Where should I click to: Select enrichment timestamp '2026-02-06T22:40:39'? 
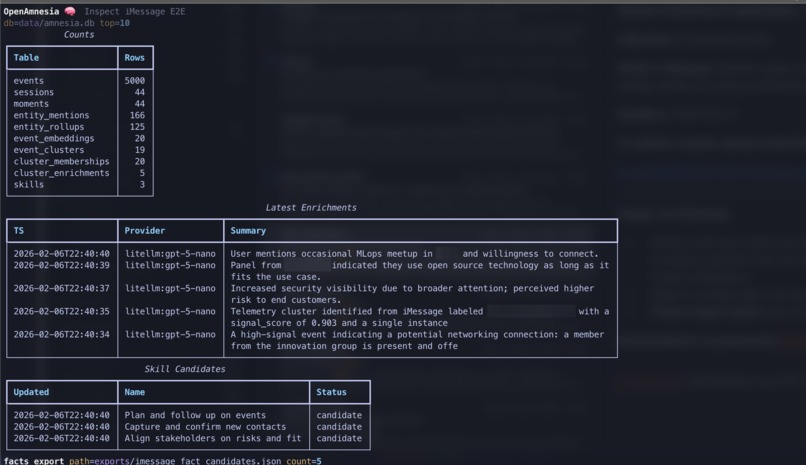(x=62, y=265)
